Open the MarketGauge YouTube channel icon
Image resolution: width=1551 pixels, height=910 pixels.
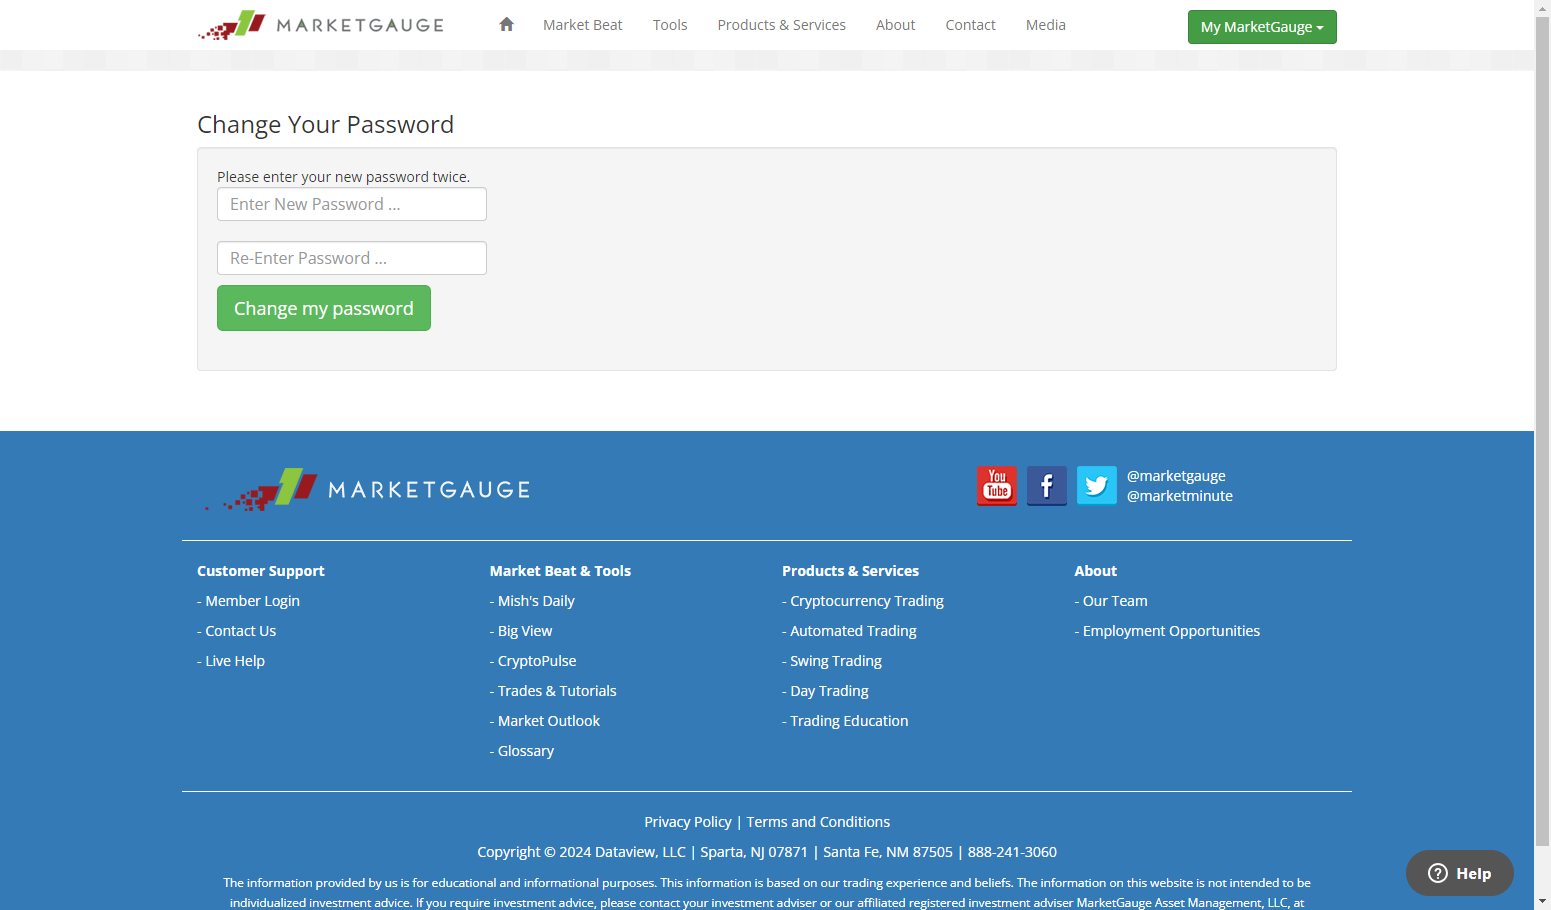tap(997, 486)
